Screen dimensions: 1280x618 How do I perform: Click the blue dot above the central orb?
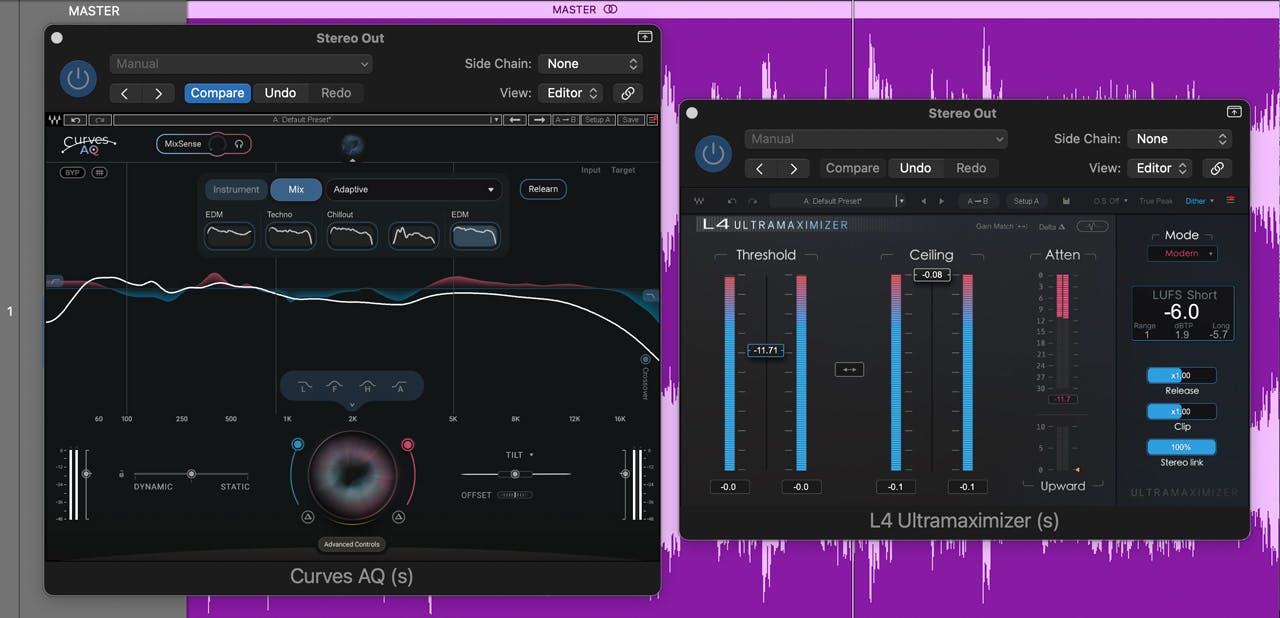pos(297,444)
